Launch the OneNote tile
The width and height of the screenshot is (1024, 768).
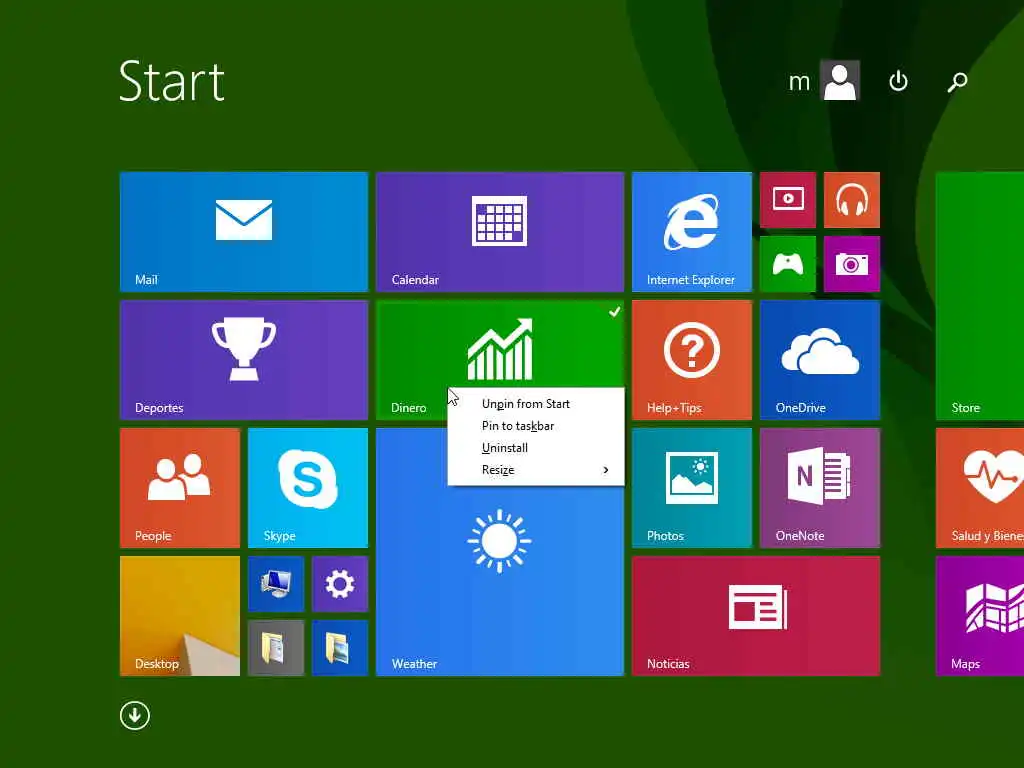(820, 487)
